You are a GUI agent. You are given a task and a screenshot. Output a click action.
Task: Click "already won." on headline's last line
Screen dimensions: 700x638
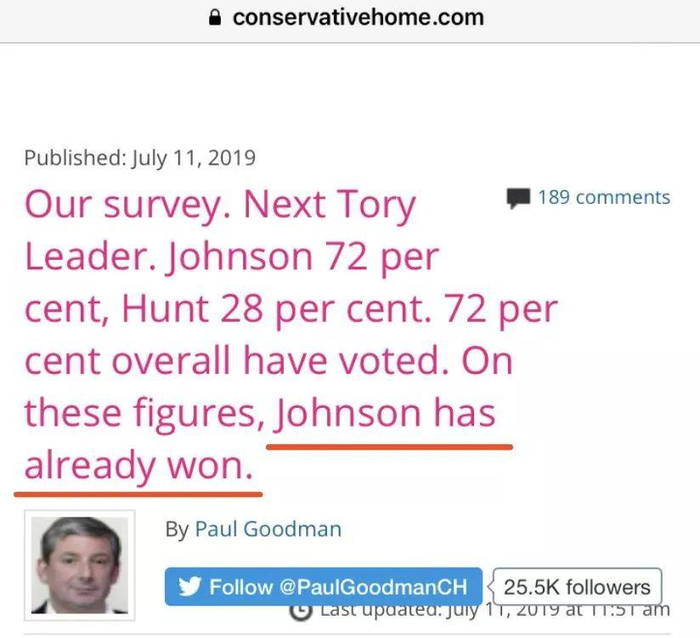[139, 465]
